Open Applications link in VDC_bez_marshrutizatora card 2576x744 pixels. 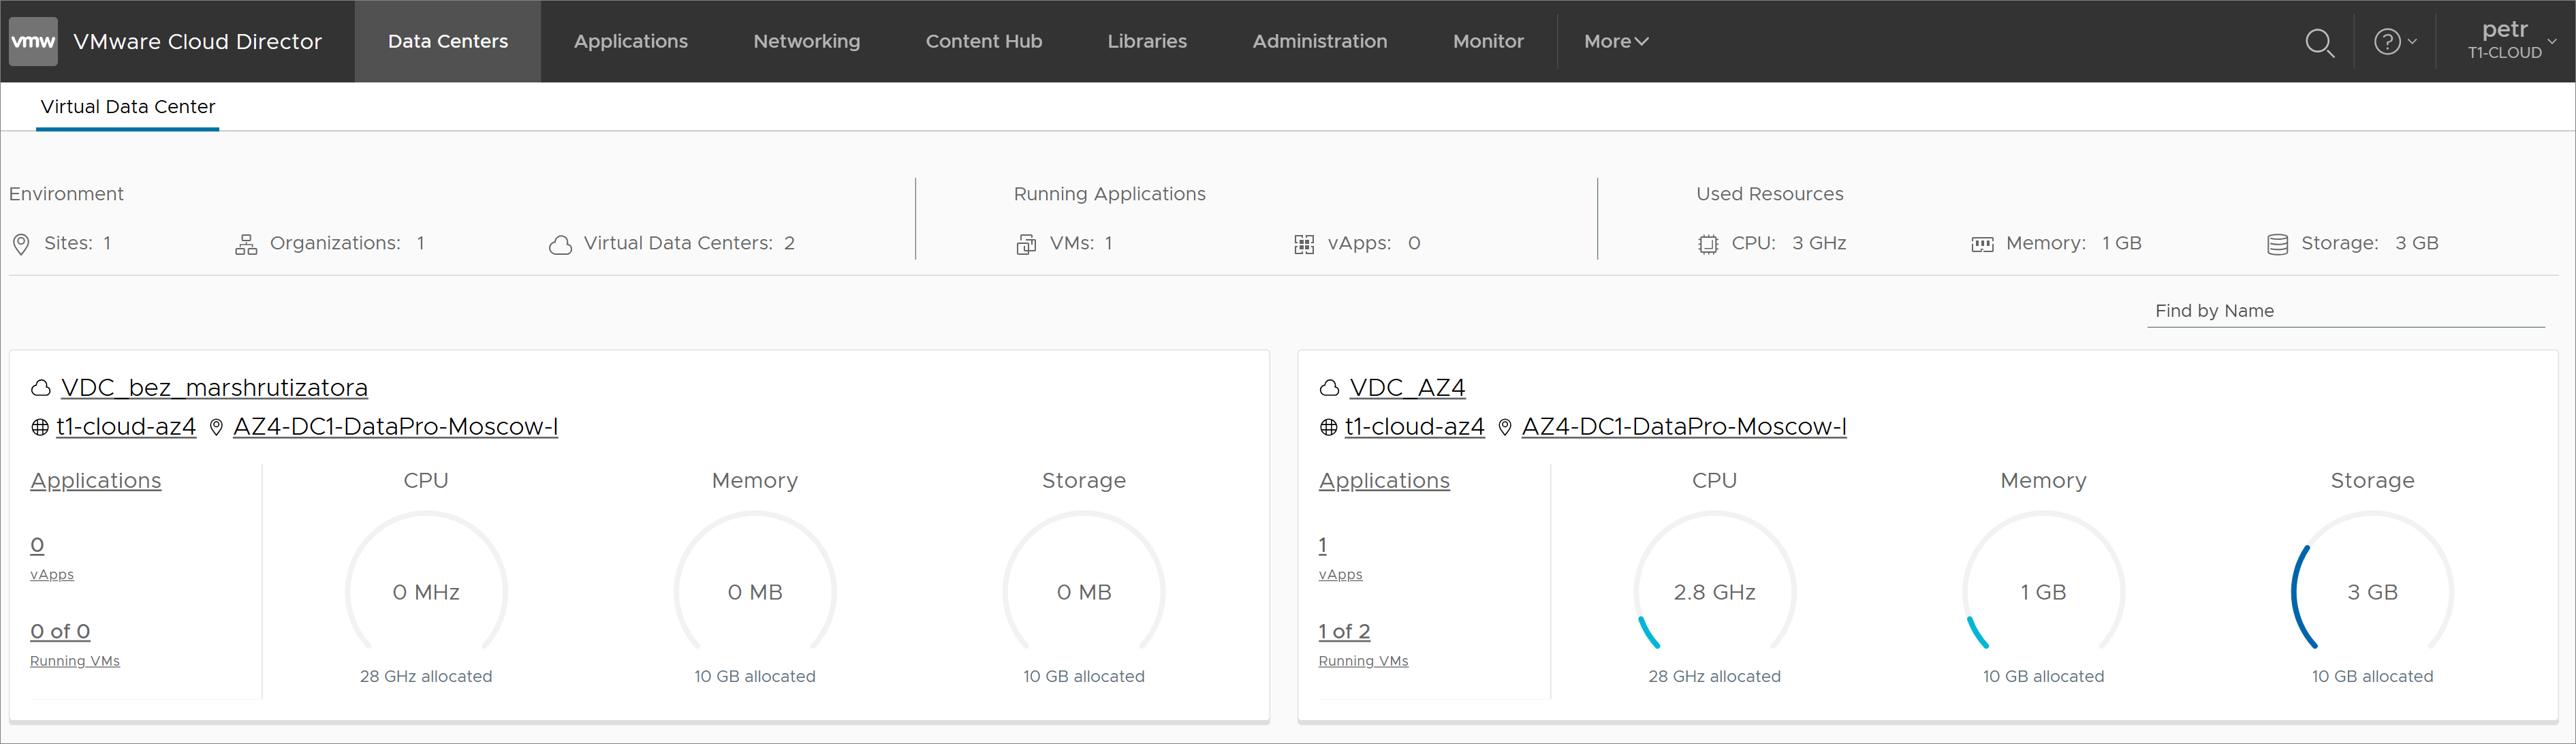pos(96,481)
